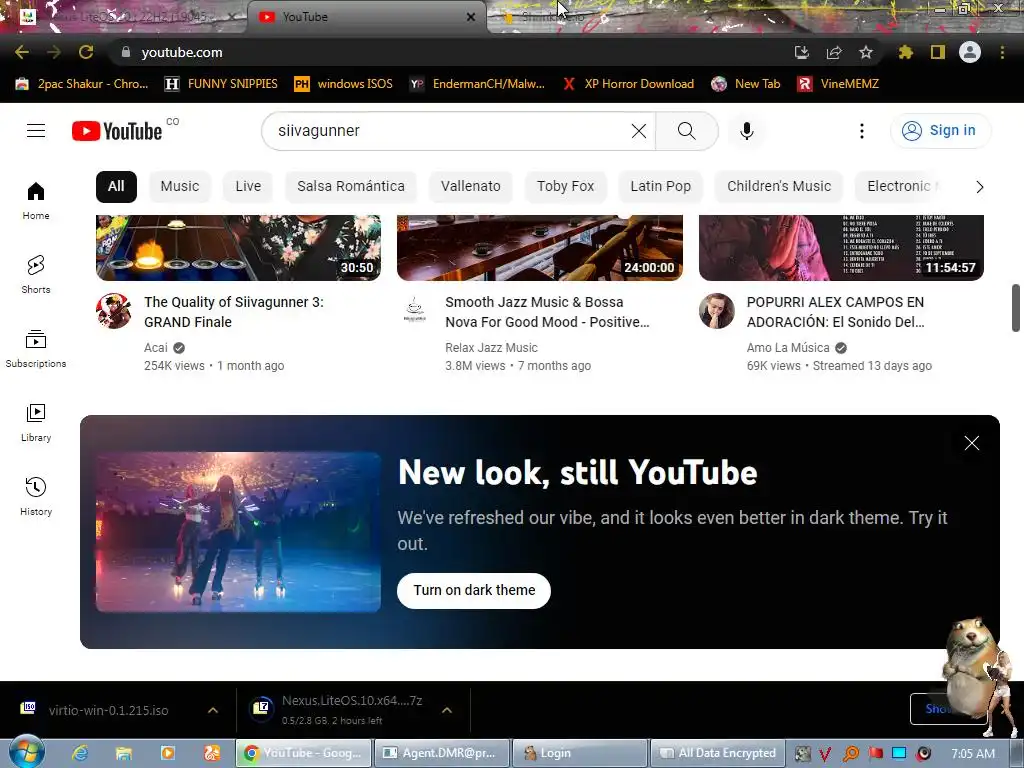Select the Vallenato filter chip
Viewport: 1024px width, 768px height.
(x=470, y=187)
